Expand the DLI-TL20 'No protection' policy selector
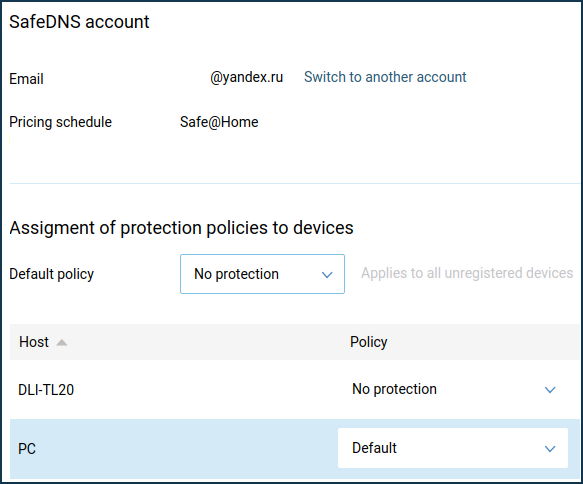The width and height of the screenshot is (583, 484). 453,389
